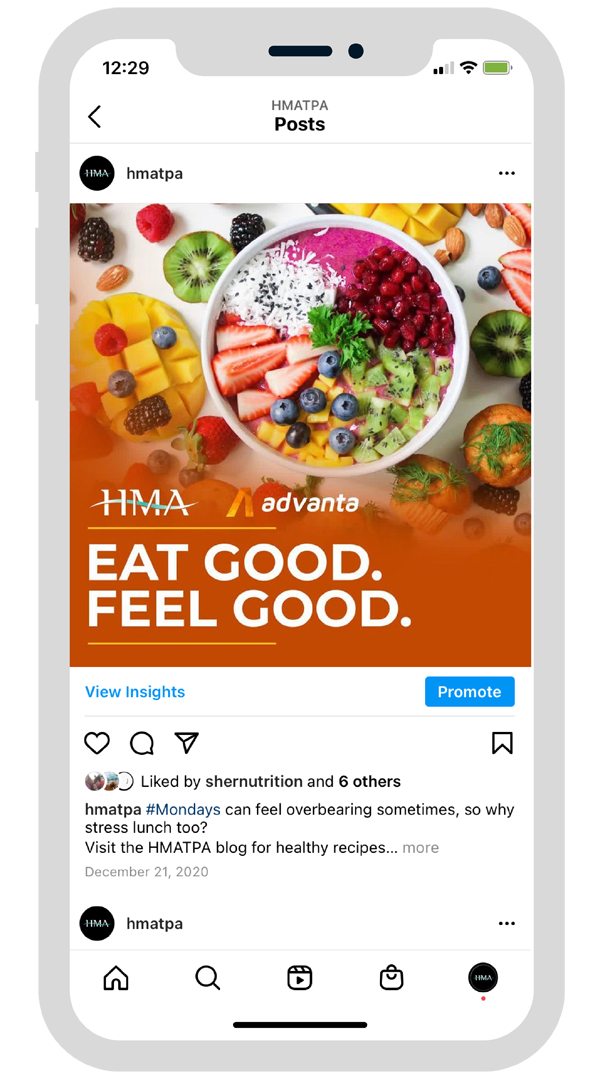Screen dimensions: 600x1080
Task: Open the Reels tab
Action: coord(300,977)
